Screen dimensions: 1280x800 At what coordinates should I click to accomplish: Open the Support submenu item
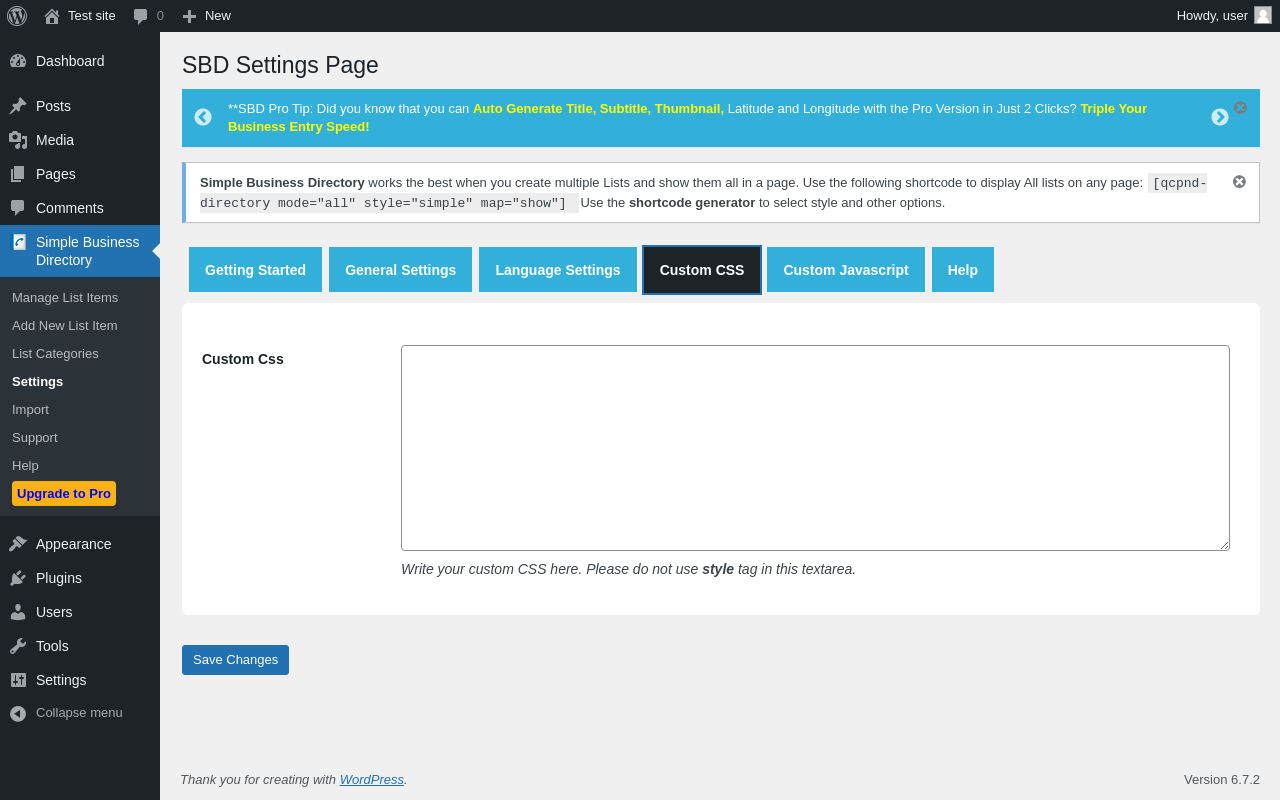(x=35, y=437)
